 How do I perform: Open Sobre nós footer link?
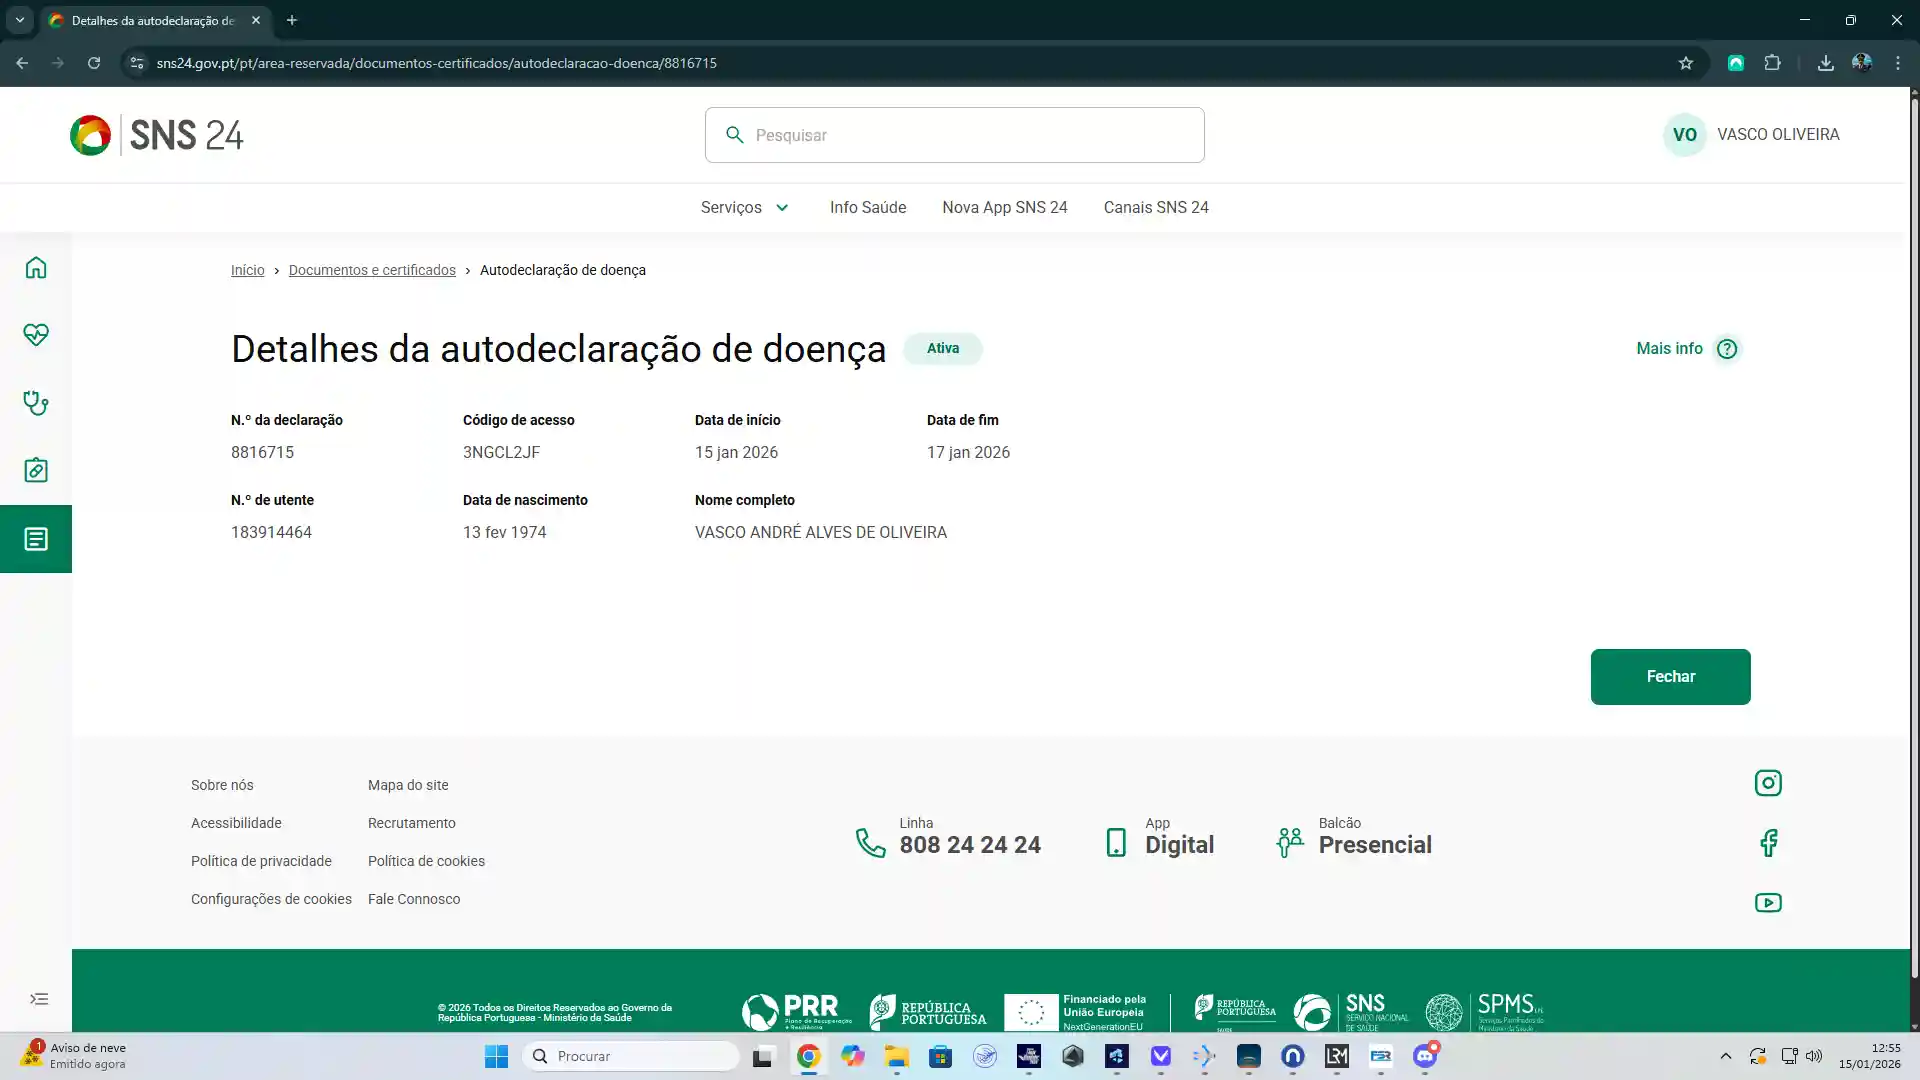pos(222,785)
